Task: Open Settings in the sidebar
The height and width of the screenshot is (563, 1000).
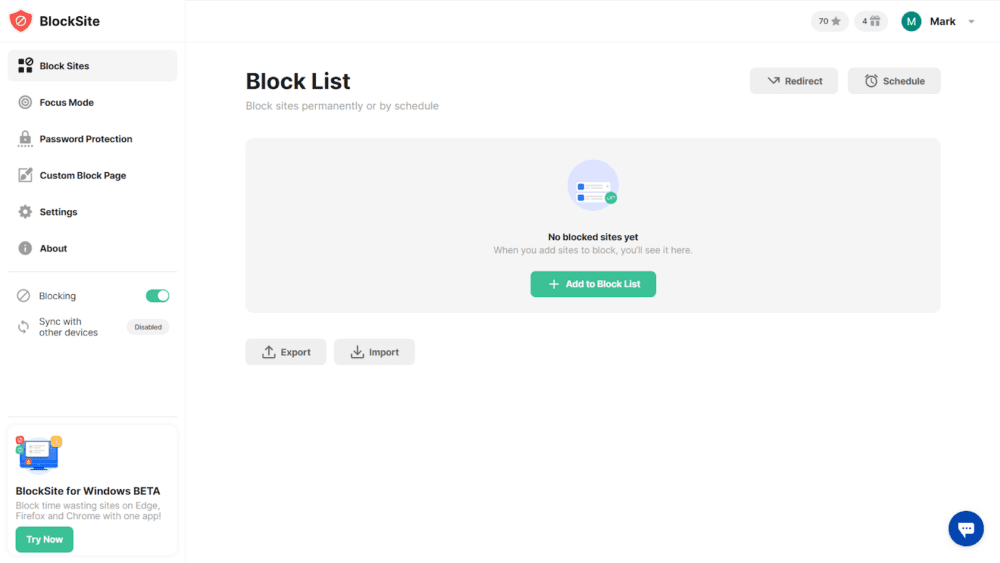Action: pos(92,212)
